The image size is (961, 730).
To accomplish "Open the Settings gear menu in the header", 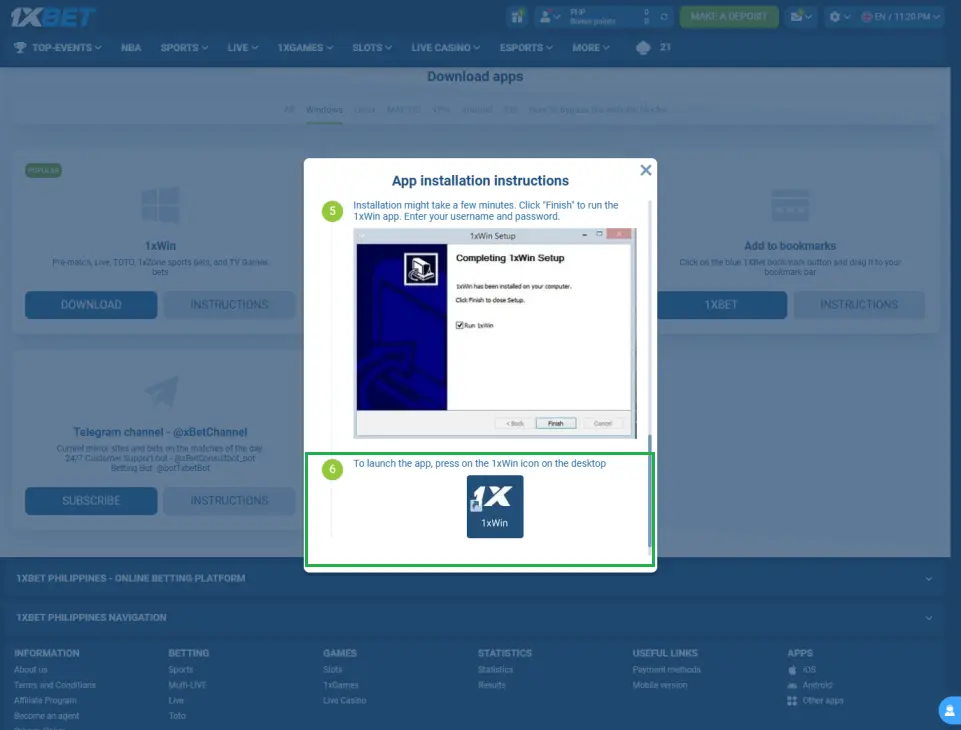I will (837, 17).
